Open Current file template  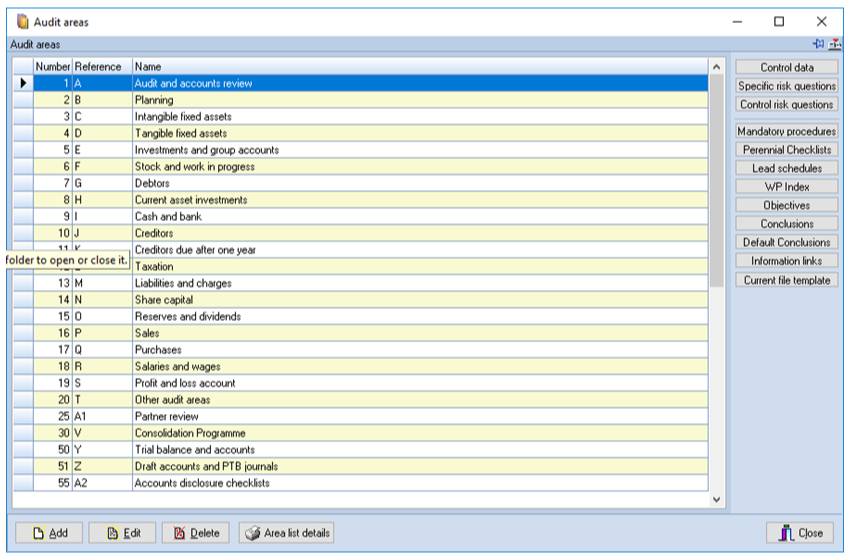tap(787, 280)
